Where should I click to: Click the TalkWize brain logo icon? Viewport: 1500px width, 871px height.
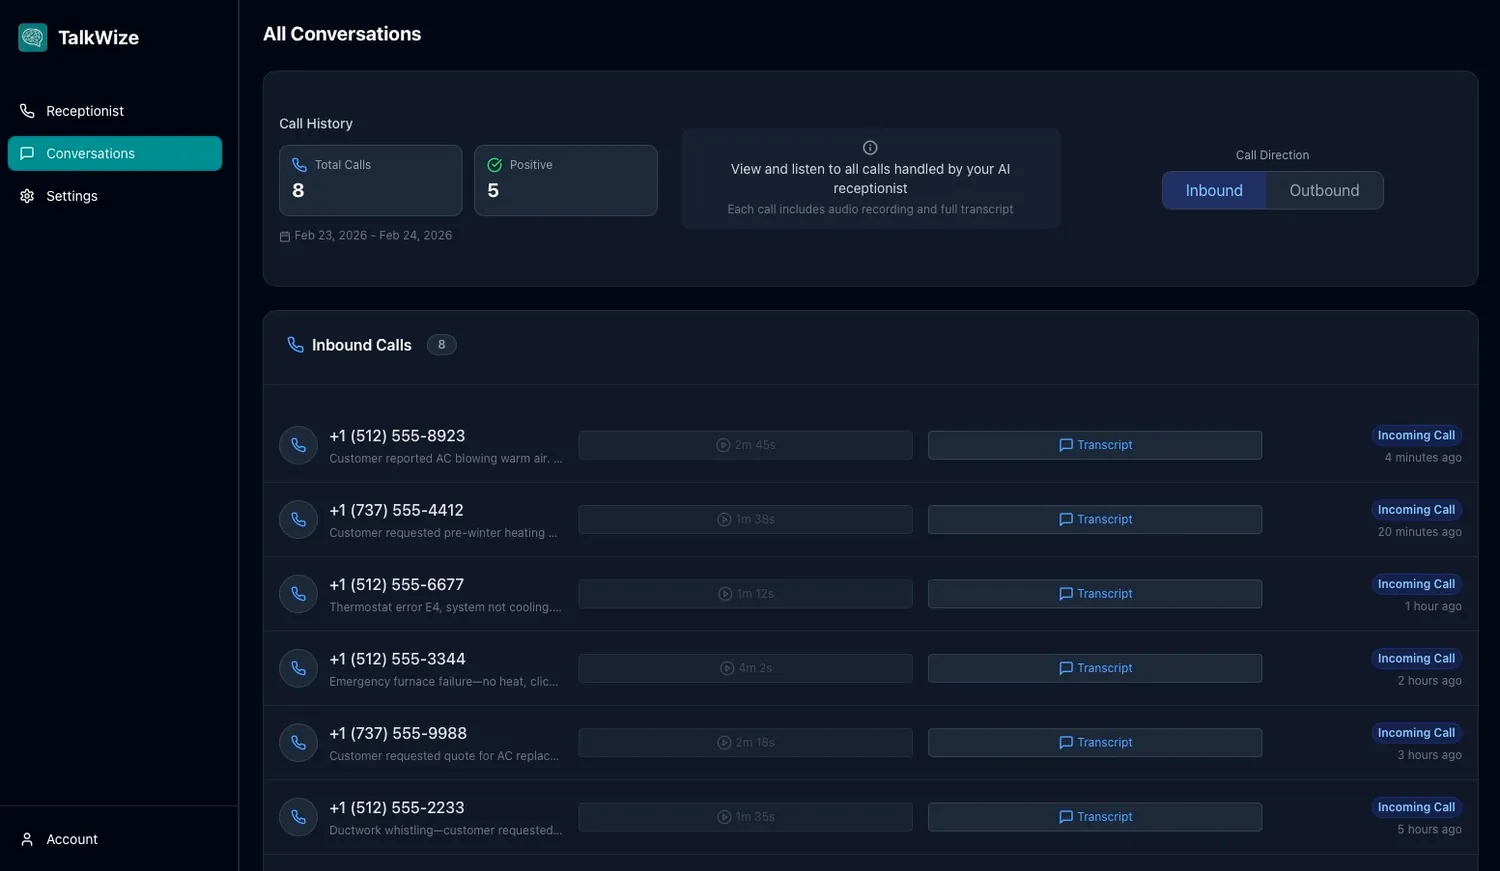coord(33,38)
